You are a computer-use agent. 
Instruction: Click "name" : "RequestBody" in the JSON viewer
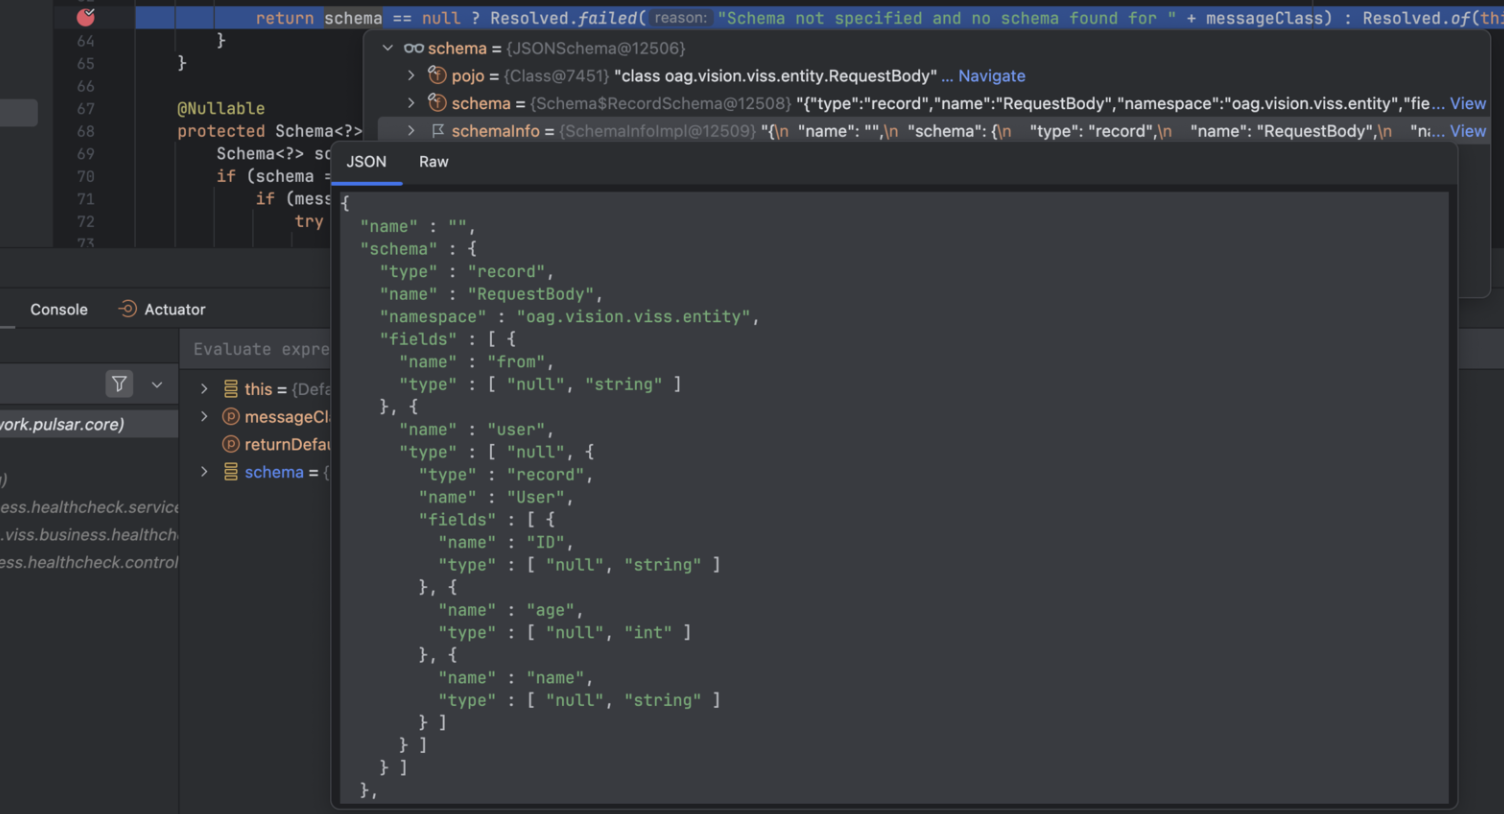tap(491, 294)
